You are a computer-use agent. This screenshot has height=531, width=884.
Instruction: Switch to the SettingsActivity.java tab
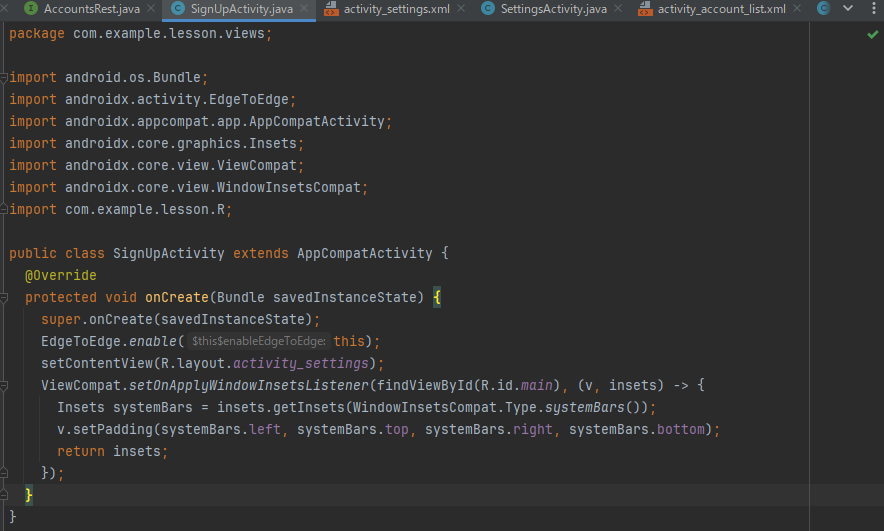pos(553,9)
